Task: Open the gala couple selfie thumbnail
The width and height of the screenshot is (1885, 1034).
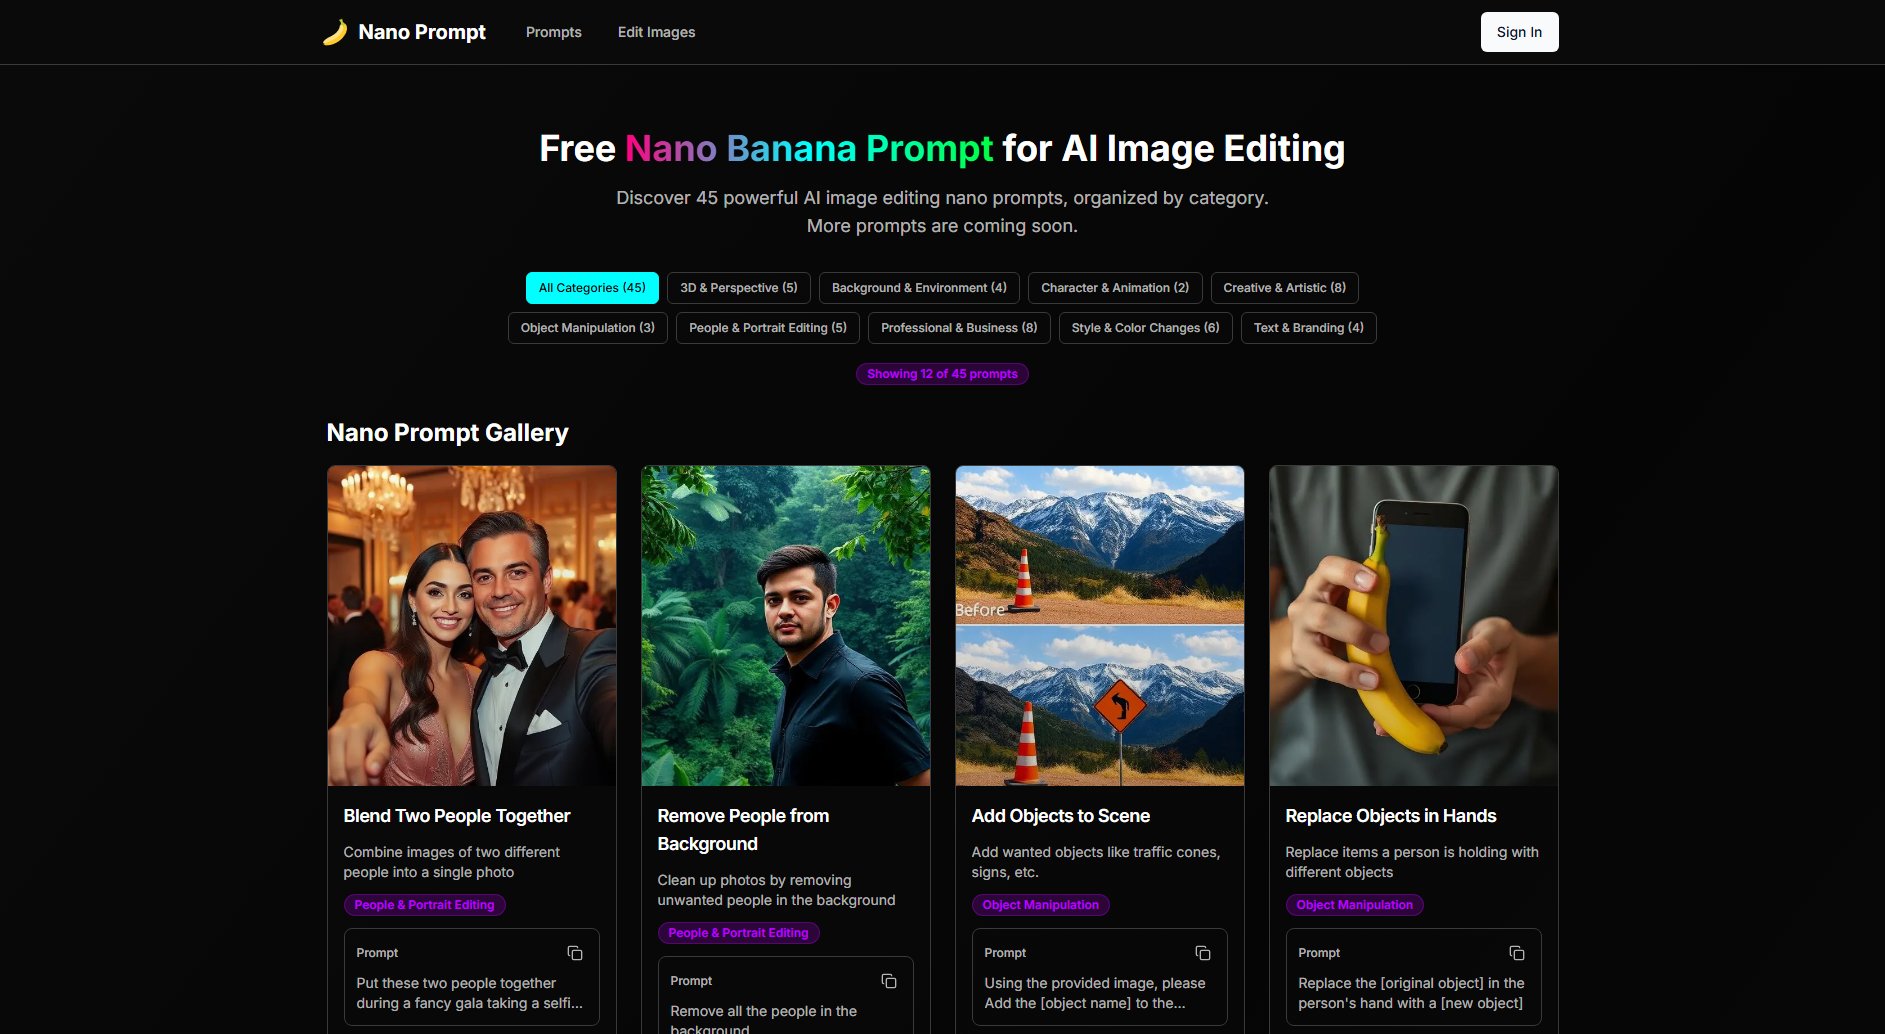Action: click(472, 626)
